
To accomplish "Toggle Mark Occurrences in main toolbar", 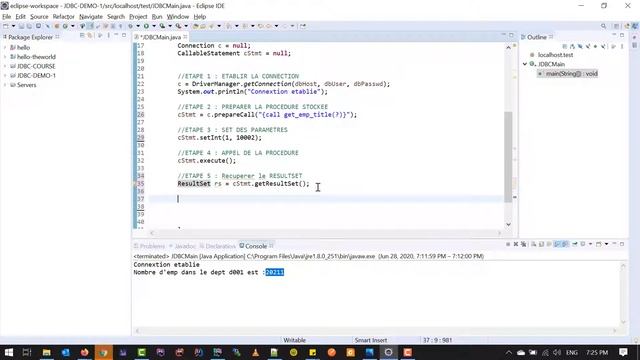I will [x=90, y=26].
